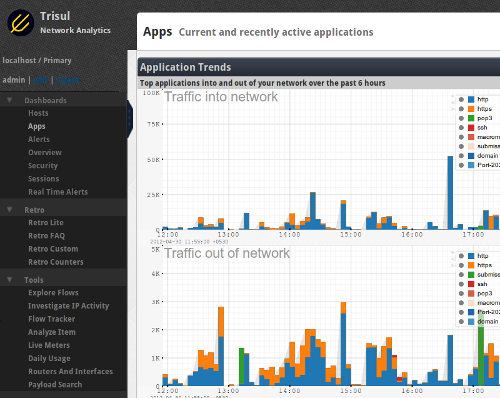Click the tall http bar near 16:40
500x398 pixels.
450,193
